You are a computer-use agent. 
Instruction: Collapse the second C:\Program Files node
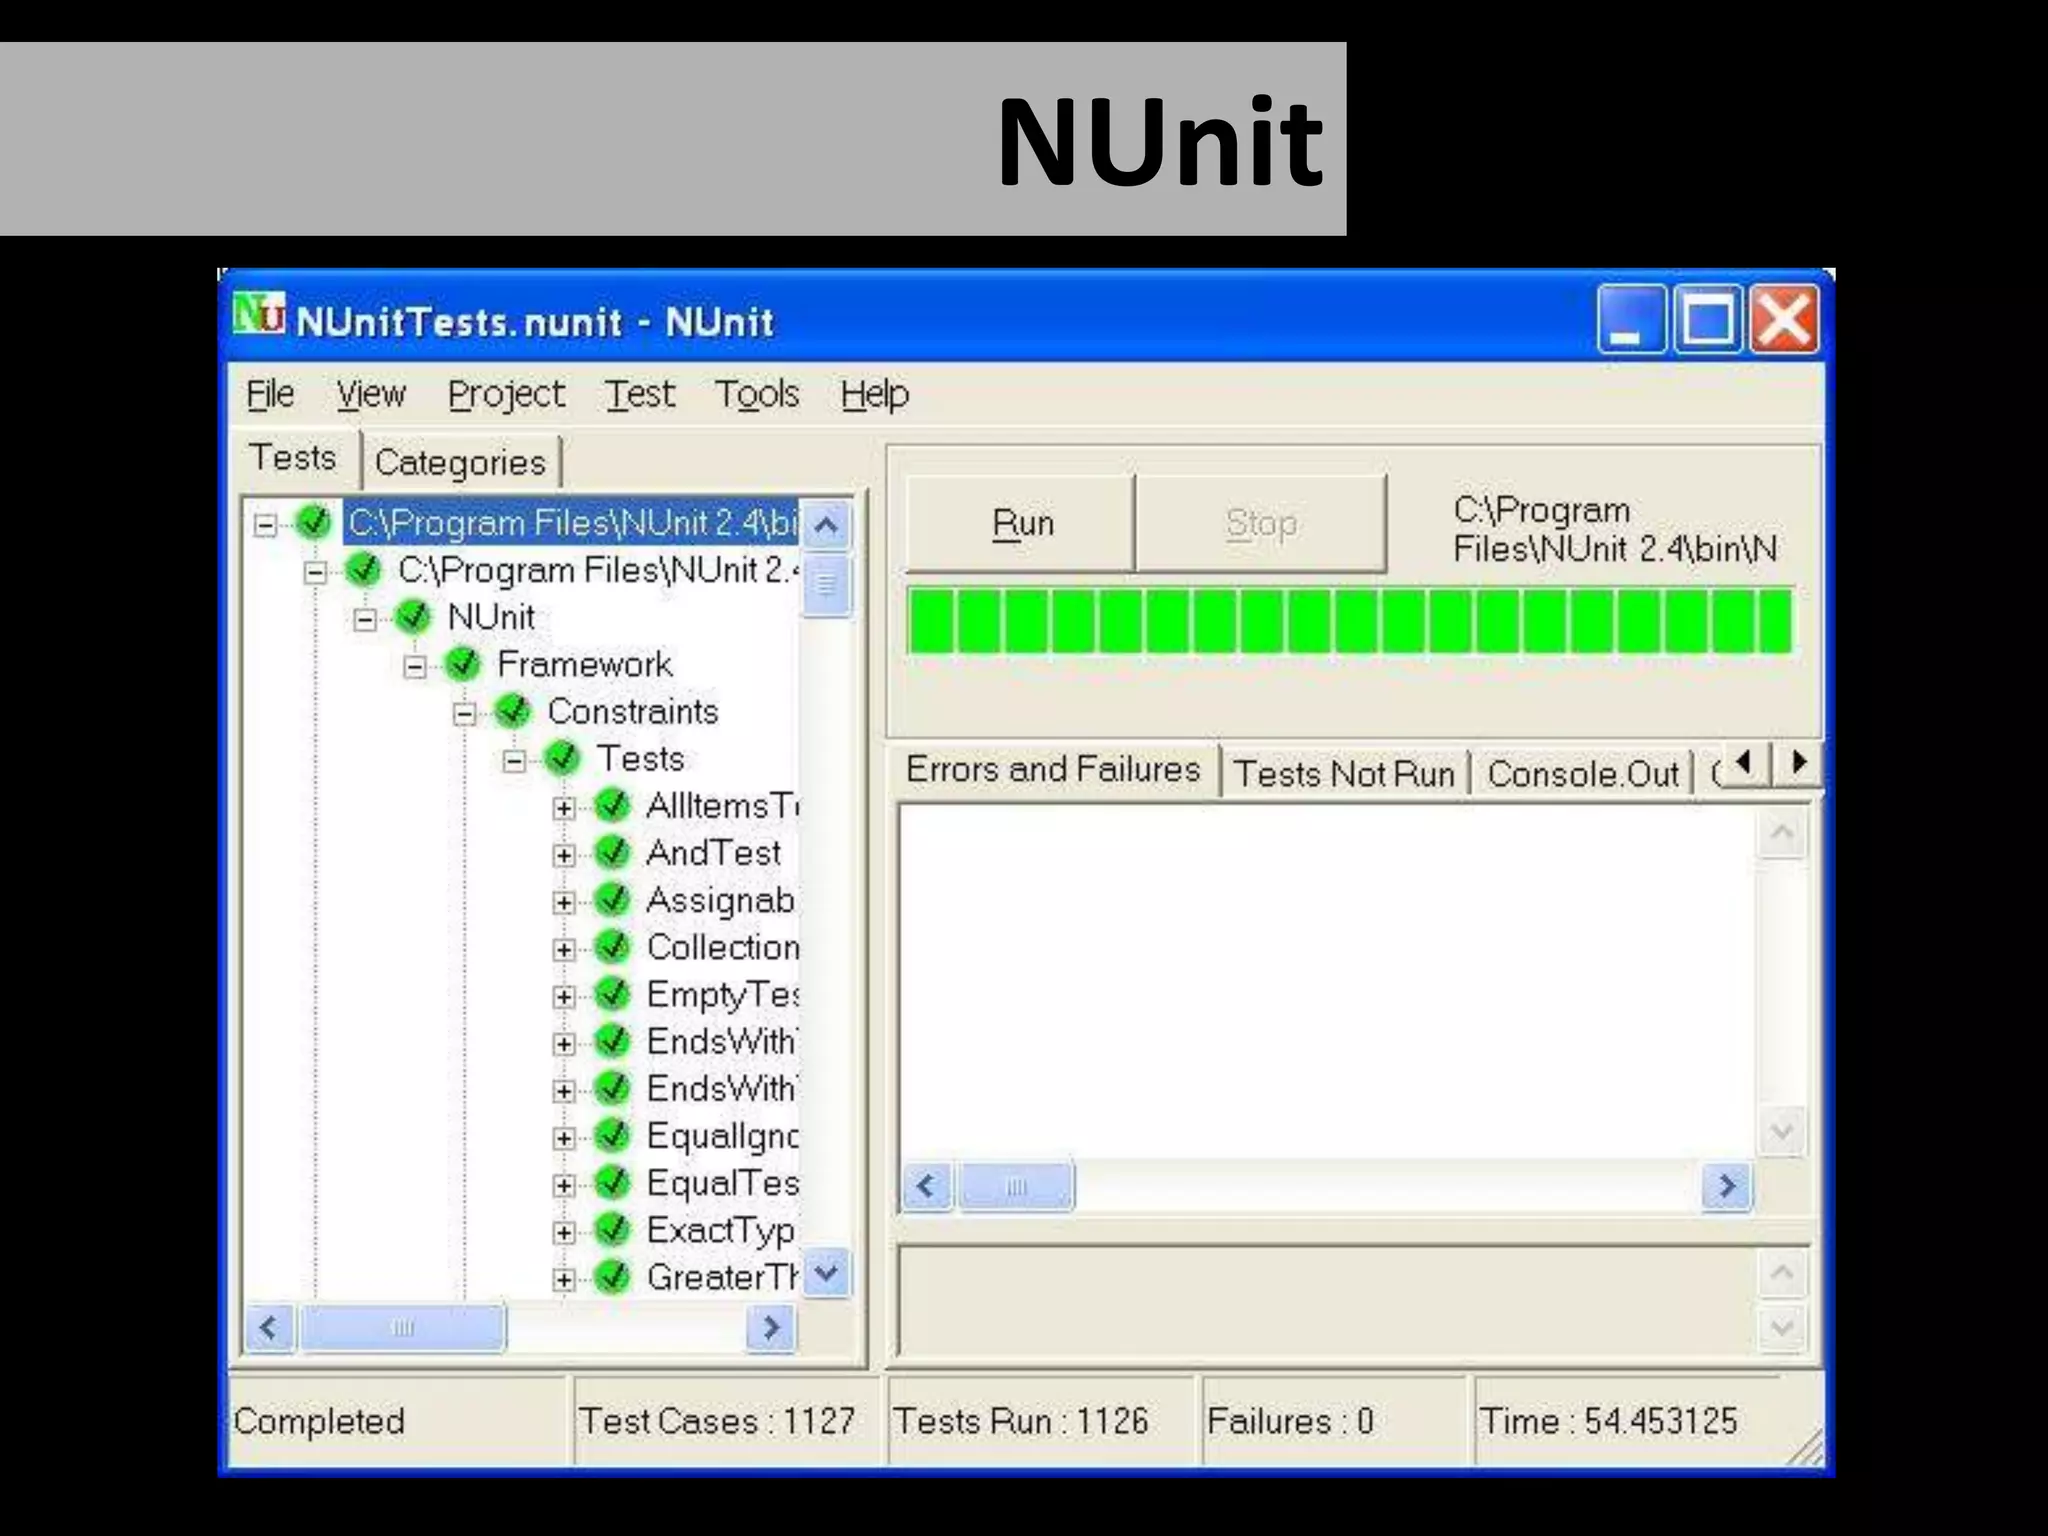(x=315, y=573)
